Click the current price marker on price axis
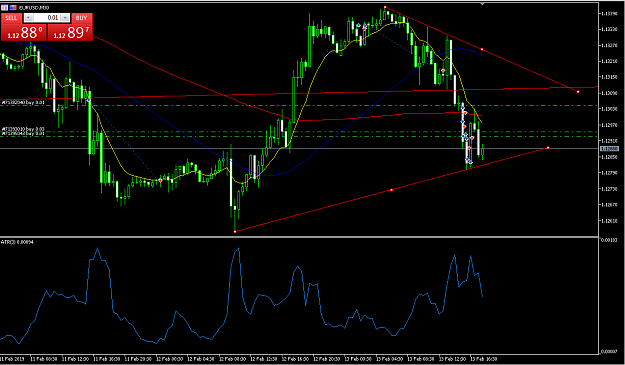625x365 pixels. pos(609,149)
